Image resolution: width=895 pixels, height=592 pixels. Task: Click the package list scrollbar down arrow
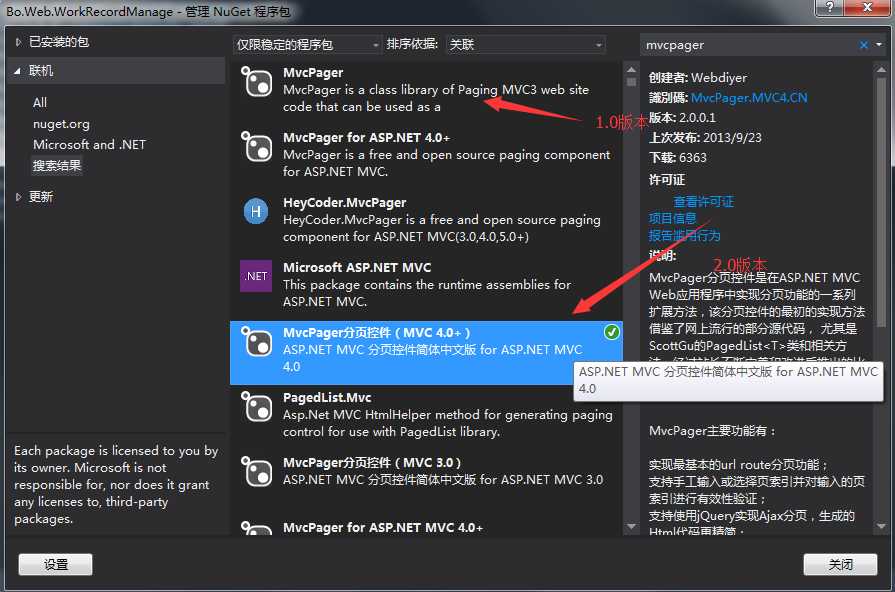(x=631, y=526)
